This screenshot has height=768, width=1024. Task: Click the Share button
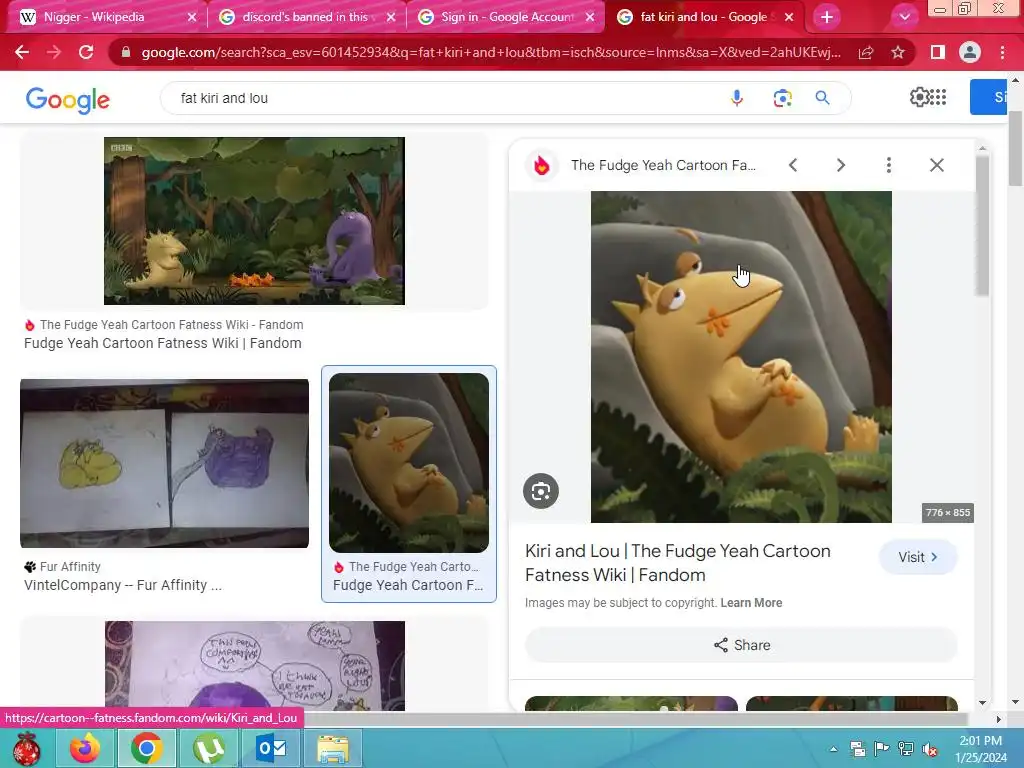tap(741, 645)
